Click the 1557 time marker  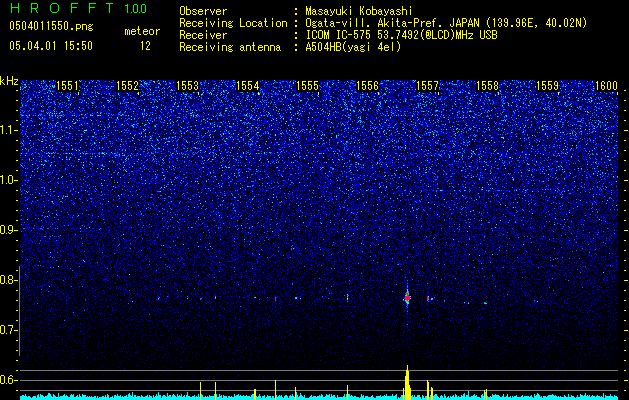tap(428, 85)
